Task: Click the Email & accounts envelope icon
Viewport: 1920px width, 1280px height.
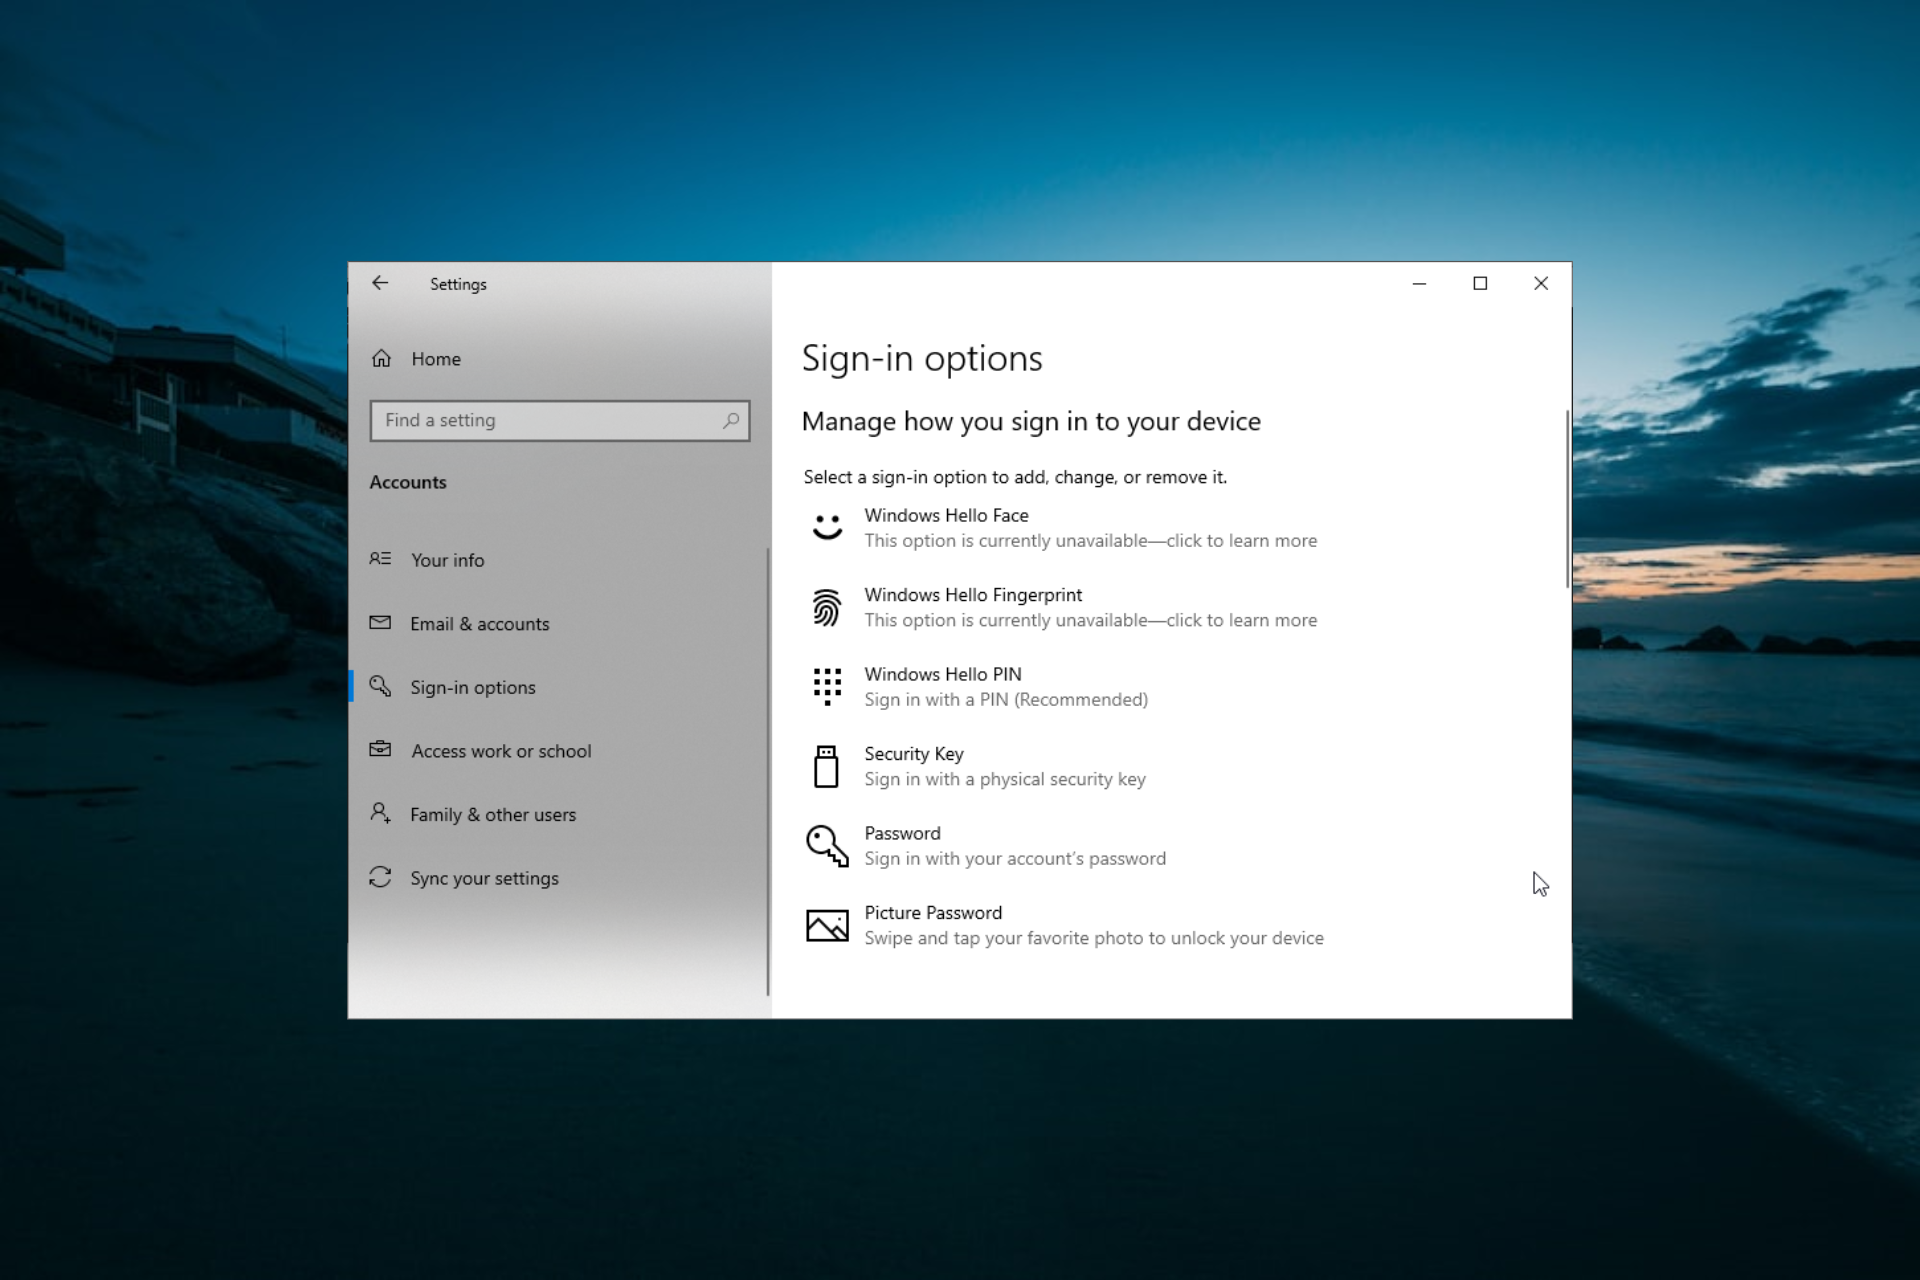Action: click(x=380, y=623)
